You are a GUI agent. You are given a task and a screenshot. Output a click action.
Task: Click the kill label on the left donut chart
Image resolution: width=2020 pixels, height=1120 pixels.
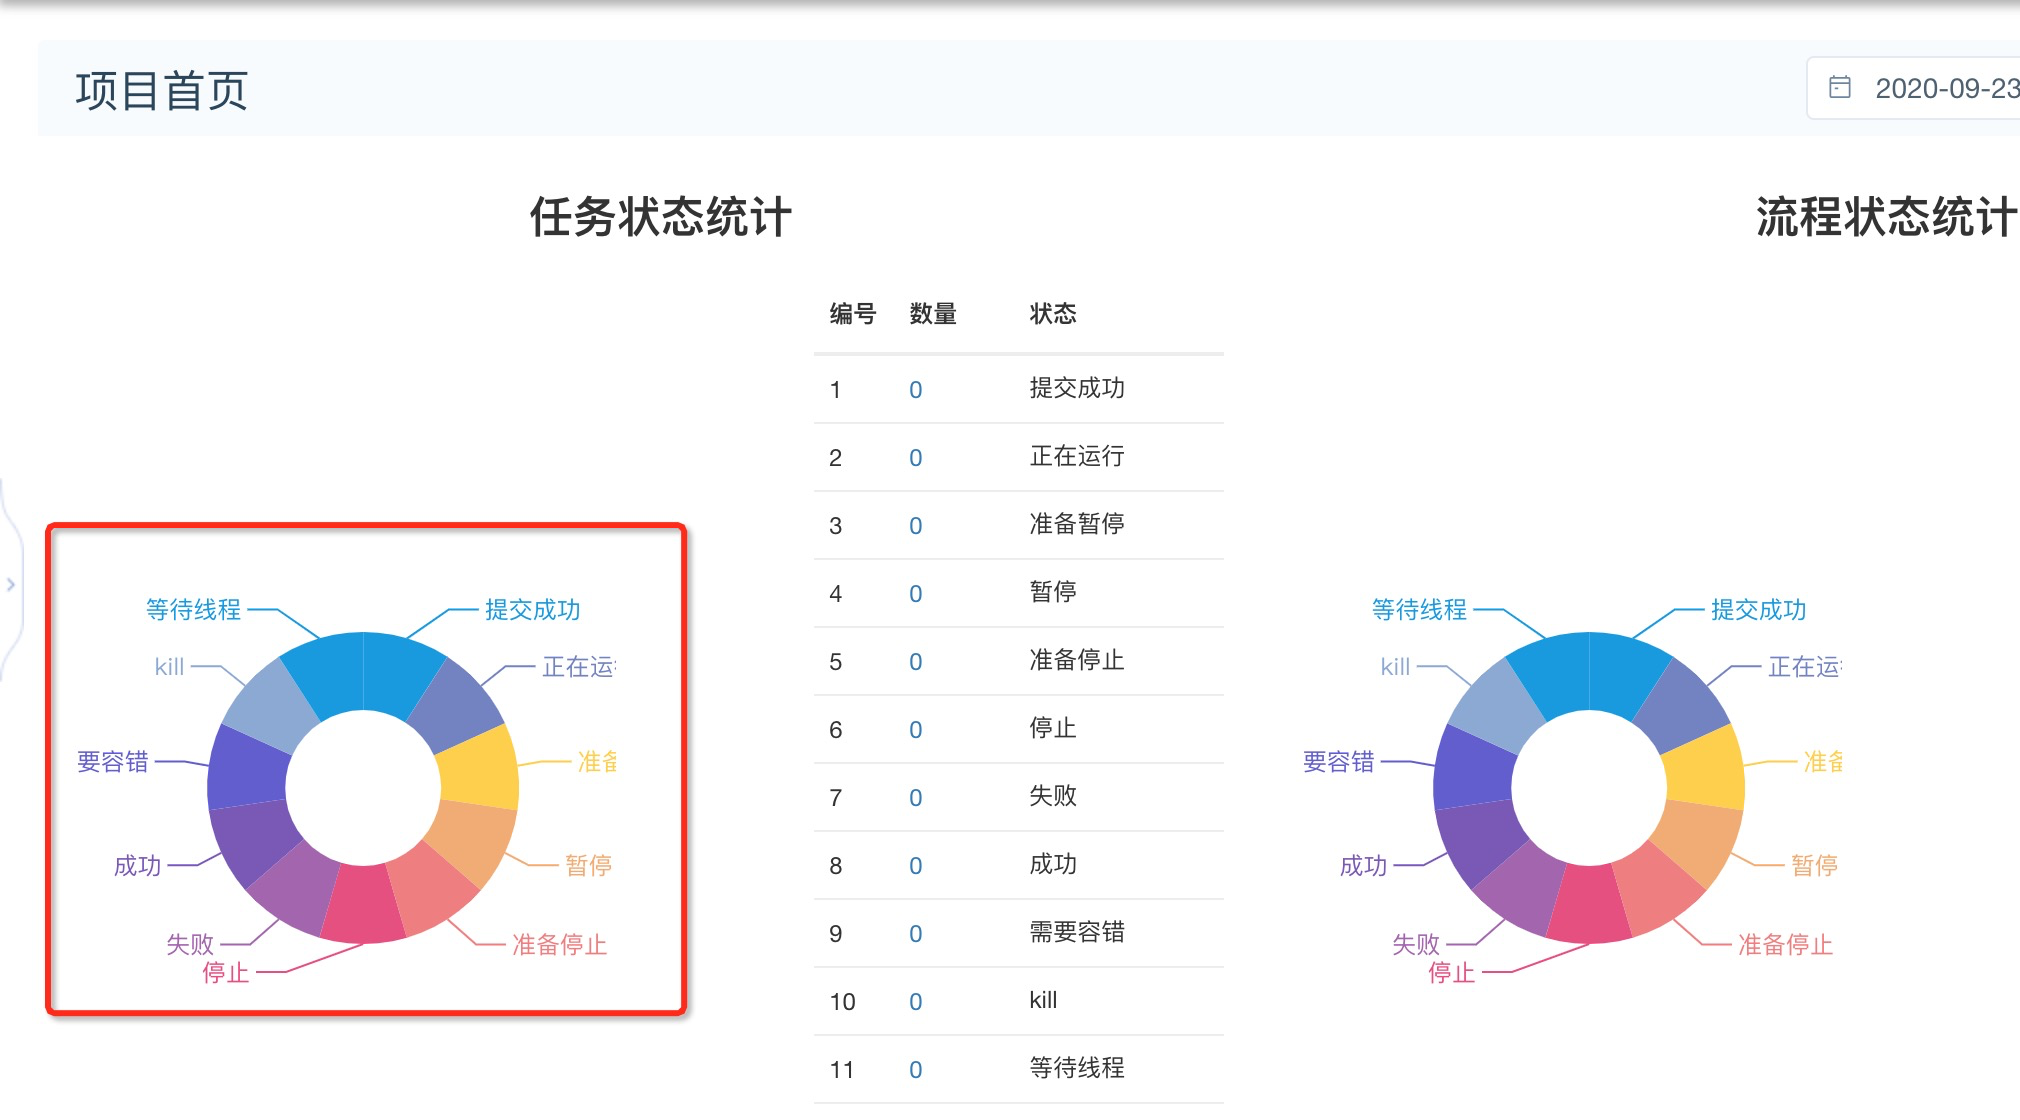point(168,668)
